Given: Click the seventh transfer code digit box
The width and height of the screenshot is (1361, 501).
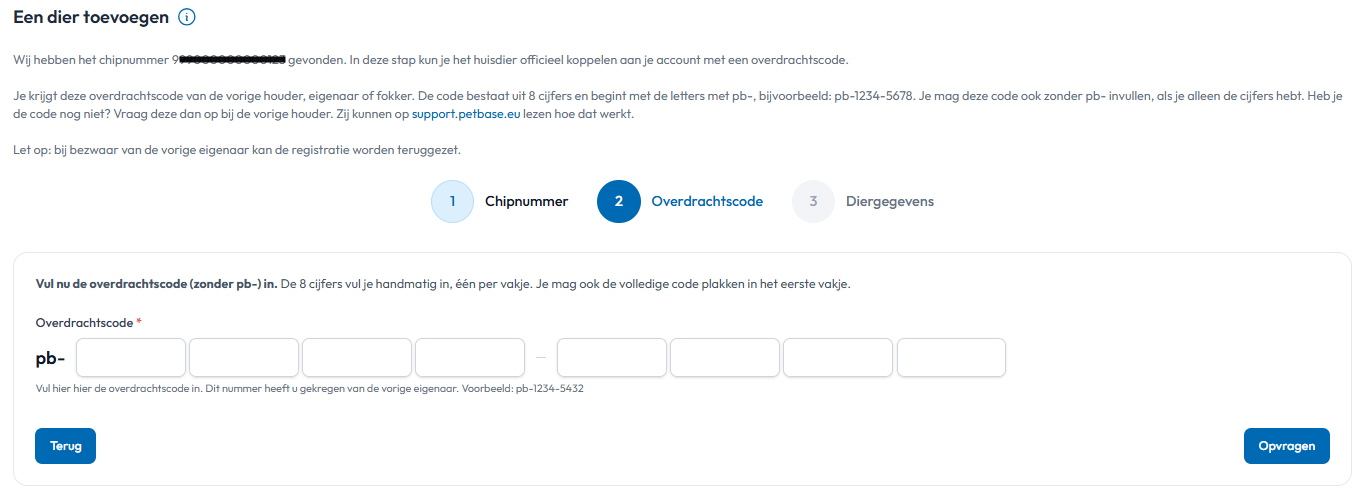Looking at the screenshot, I should [x=838, y=357].
